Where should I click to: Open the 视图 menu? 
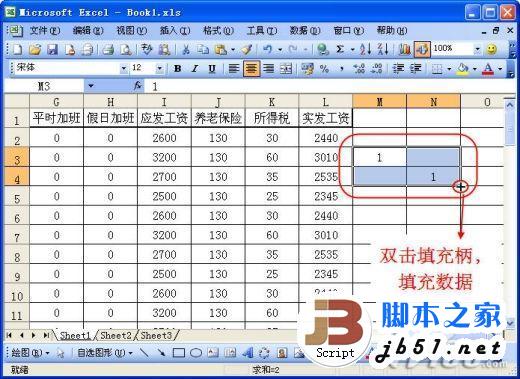click(131, 31)
